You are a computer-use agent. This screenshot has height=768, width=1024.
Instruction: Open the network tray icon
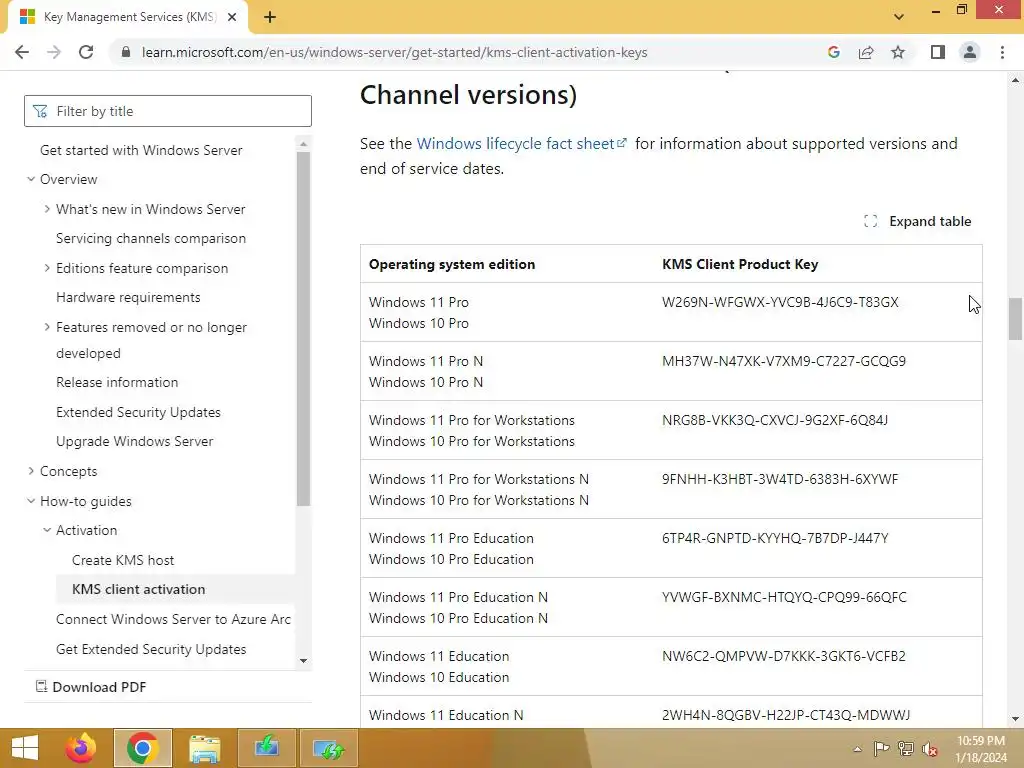tap(906, 748)
